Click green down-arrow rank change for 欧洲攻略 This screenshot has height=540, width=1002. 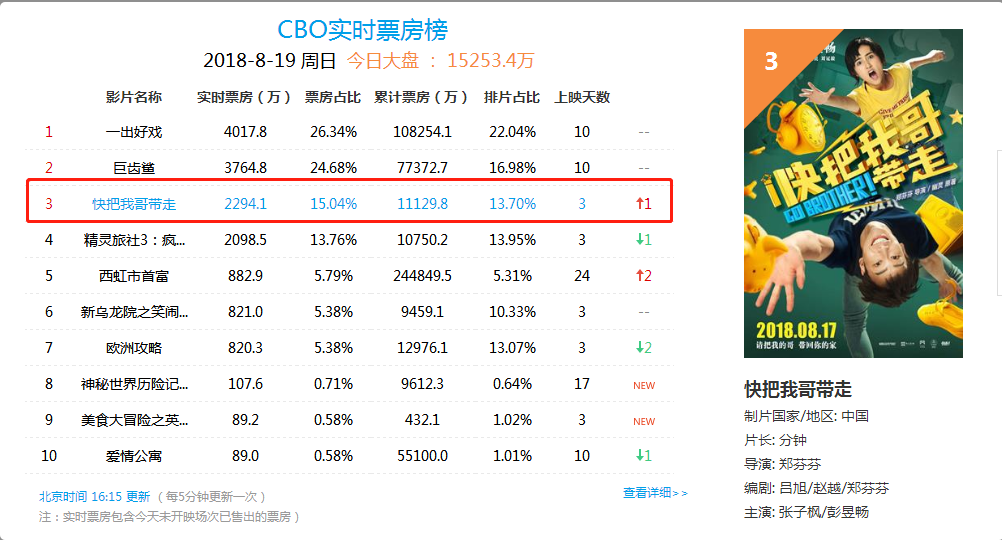tap(644, 348)
